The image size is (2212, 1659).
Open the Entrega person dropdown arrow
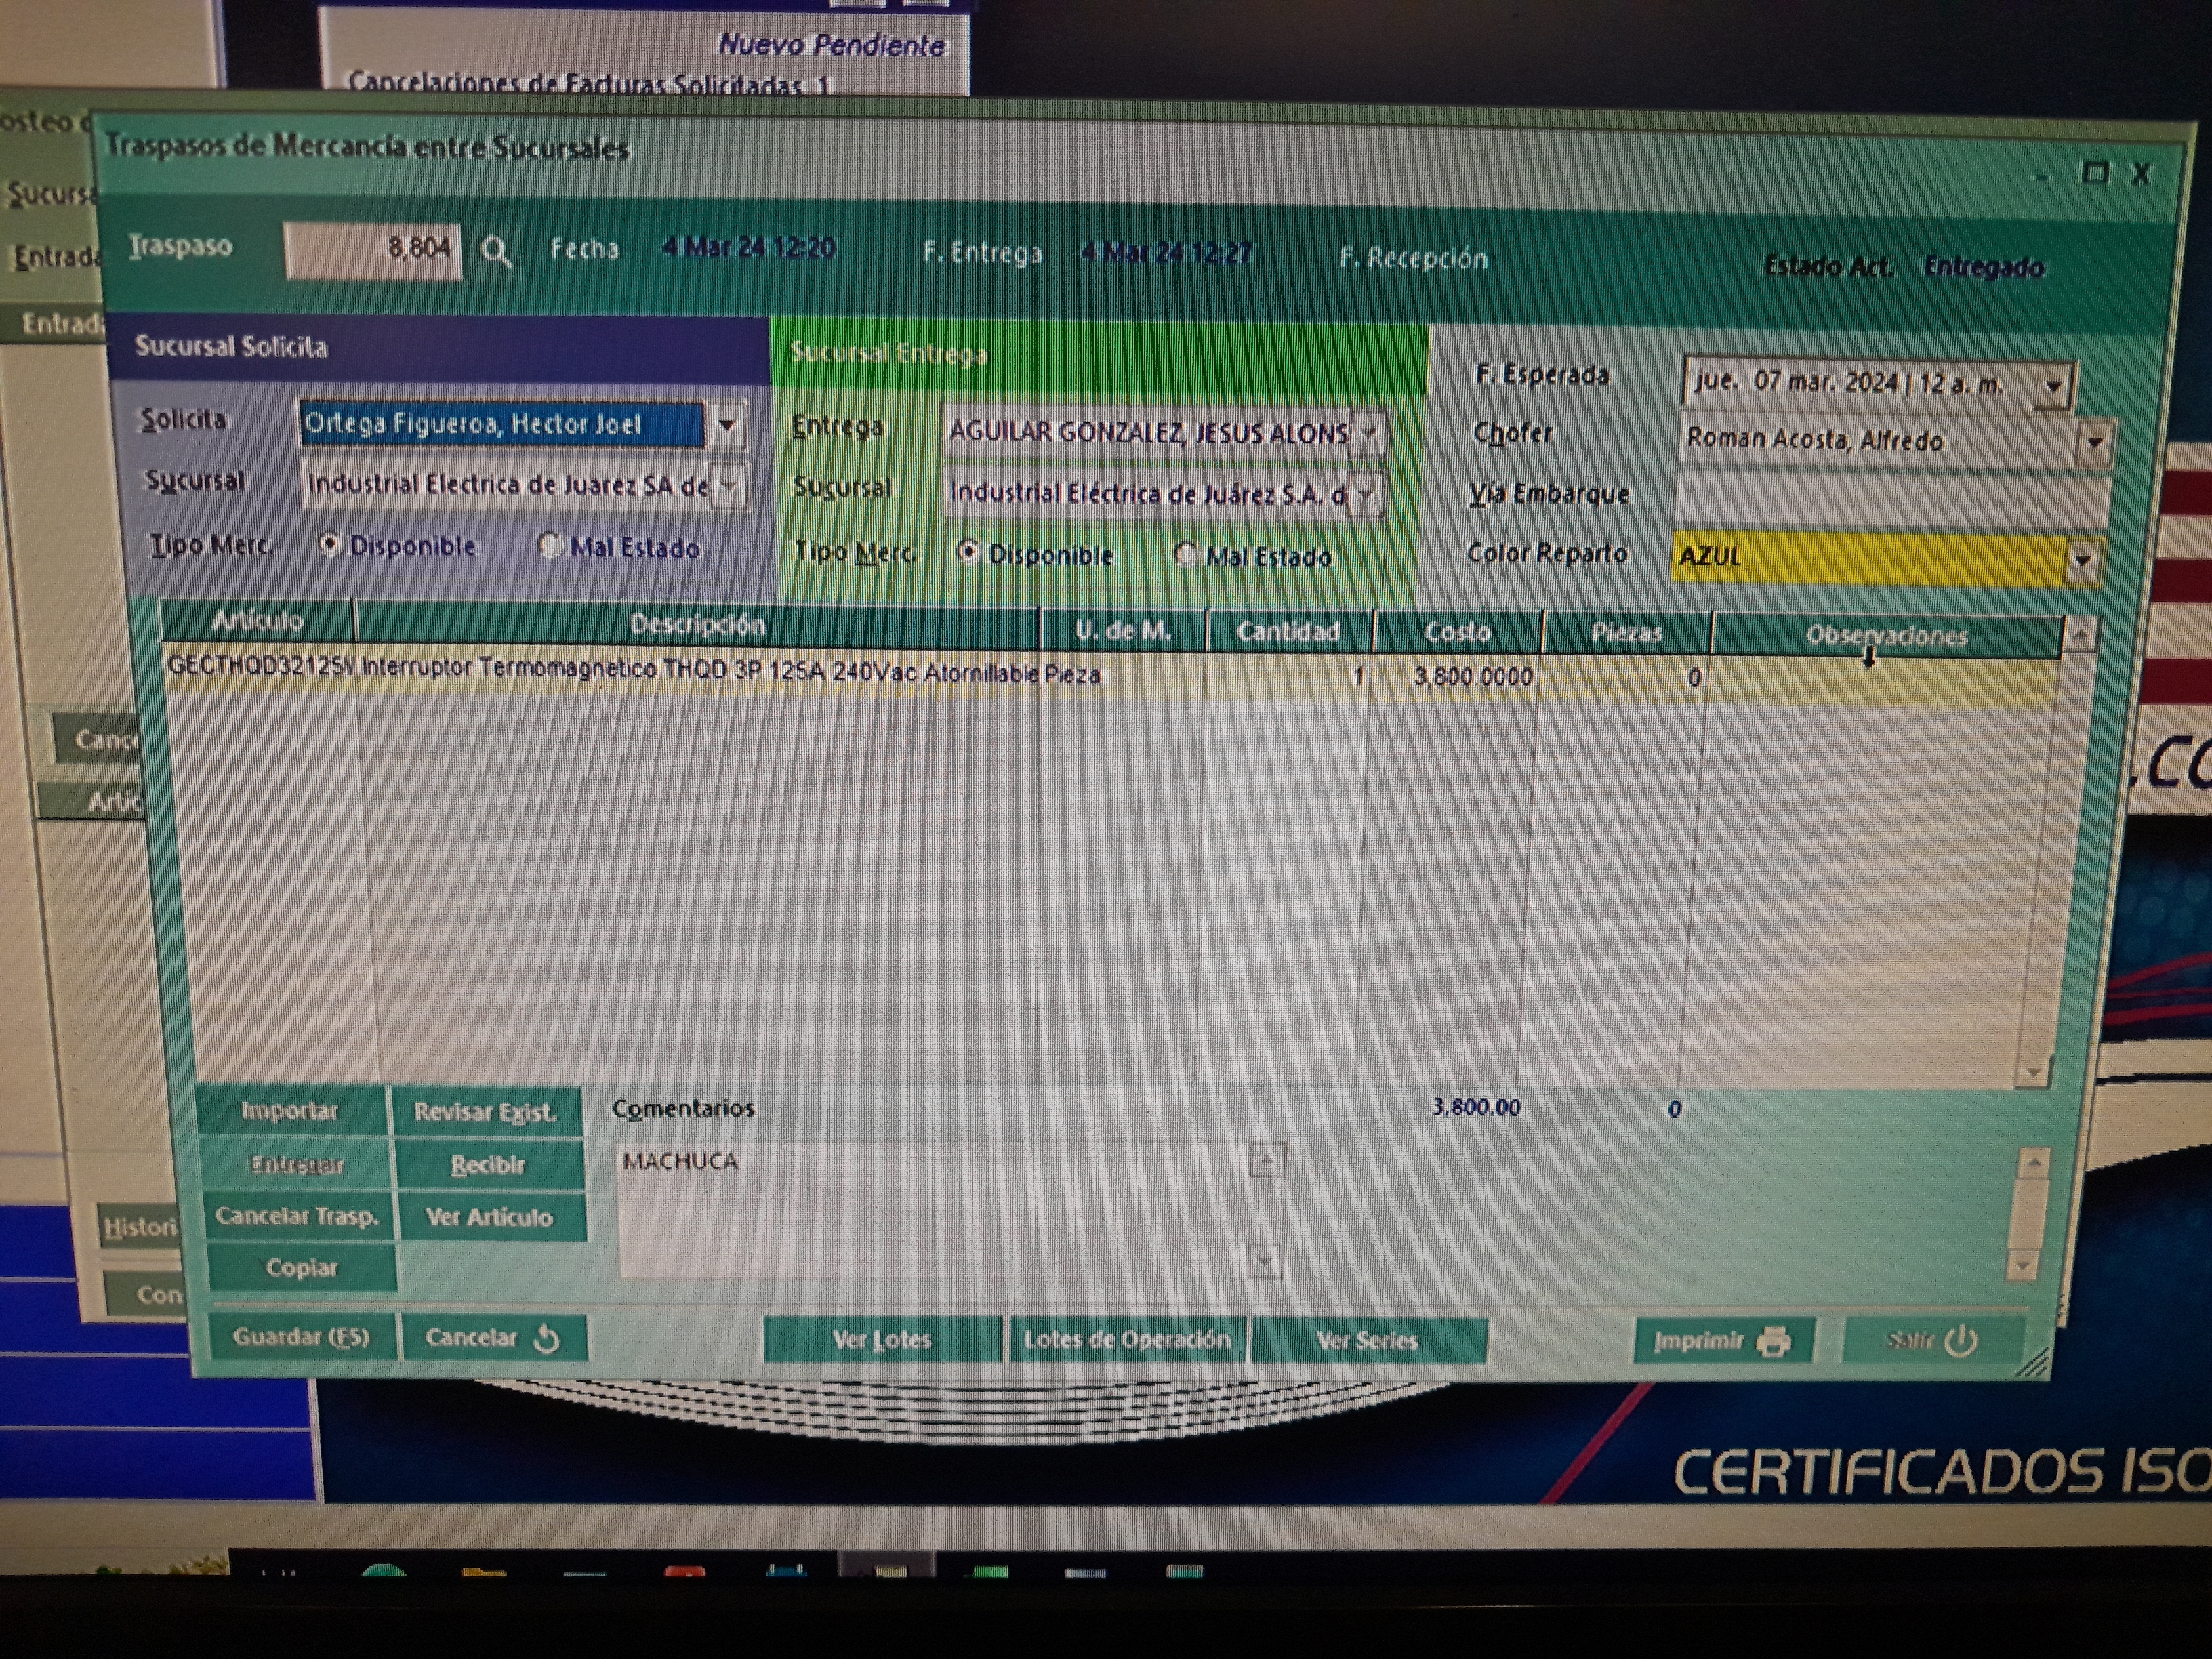point(1368,433)
